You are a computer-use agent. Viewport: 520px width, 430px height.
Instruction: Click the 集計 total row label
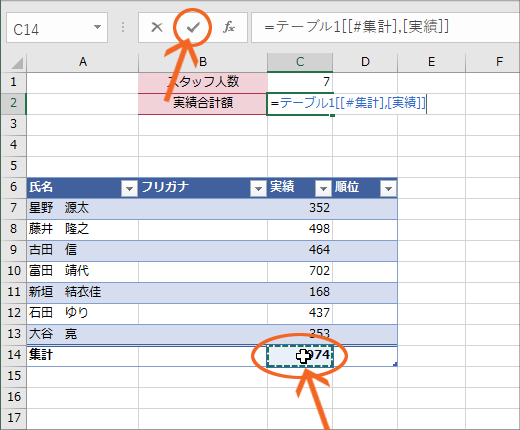point(41,355)
